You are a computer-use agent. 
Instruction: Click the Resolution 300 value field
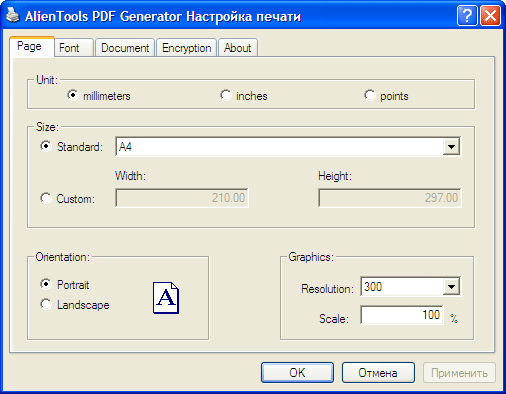(402, 287)
